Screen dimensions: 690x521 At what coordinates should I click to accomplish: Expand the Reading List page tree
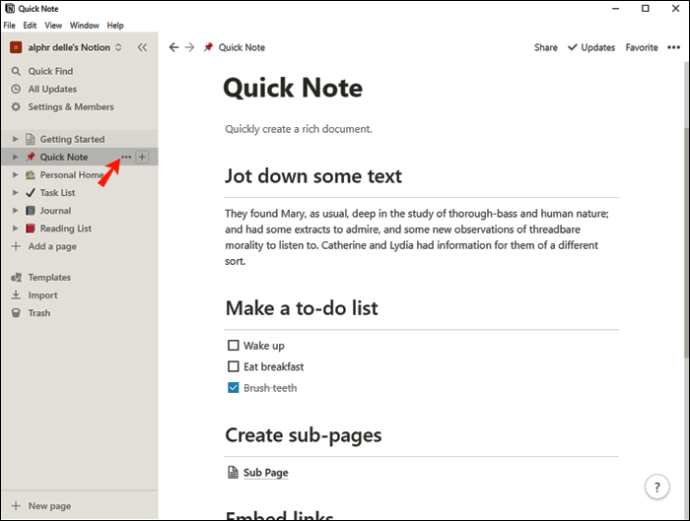pos(15,228)
